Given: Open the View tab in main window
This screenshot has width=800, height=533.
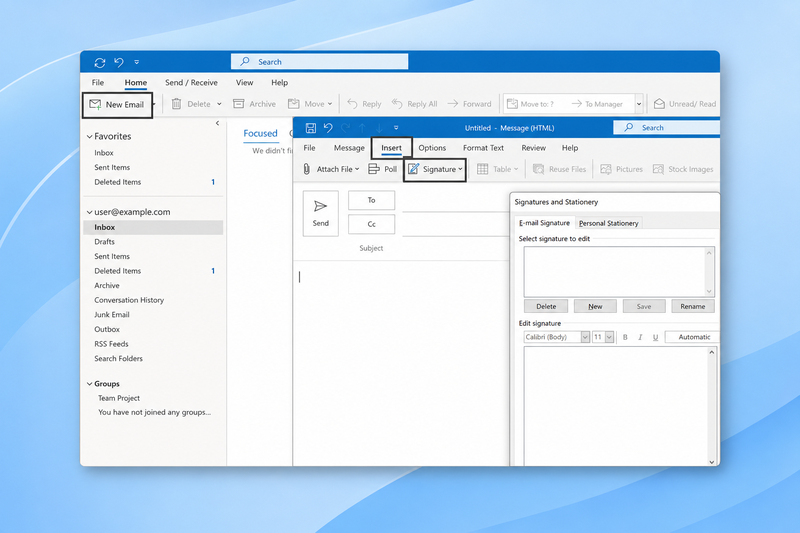Looking at the screenshot, I should point(244,83).
